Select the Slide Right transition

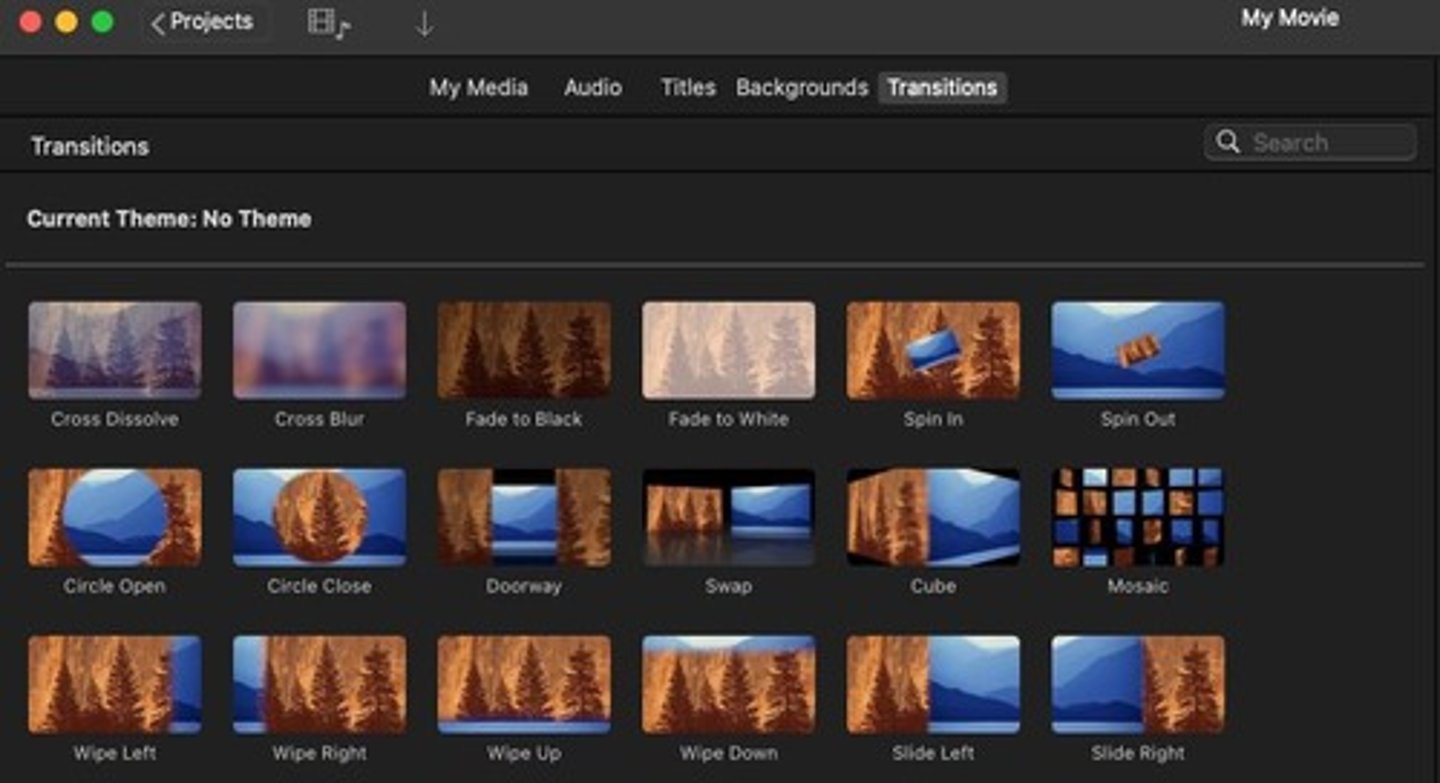pos(1137,685)
